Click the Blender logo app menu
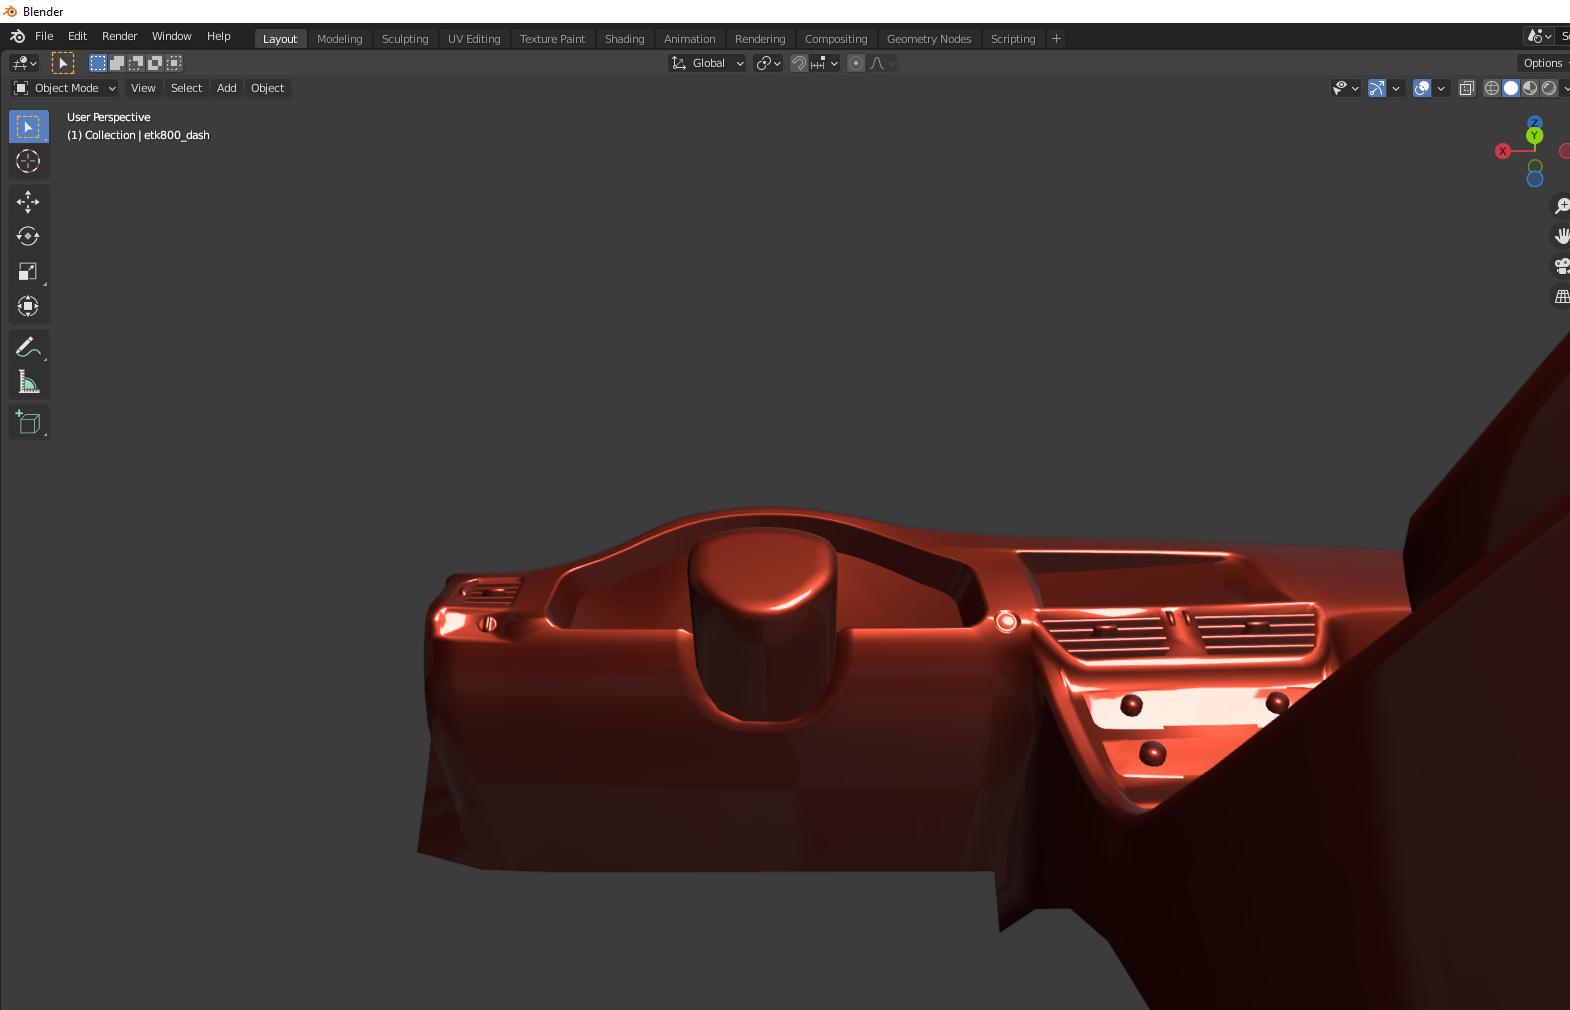 pyautogui.click(x=17, y=36)
